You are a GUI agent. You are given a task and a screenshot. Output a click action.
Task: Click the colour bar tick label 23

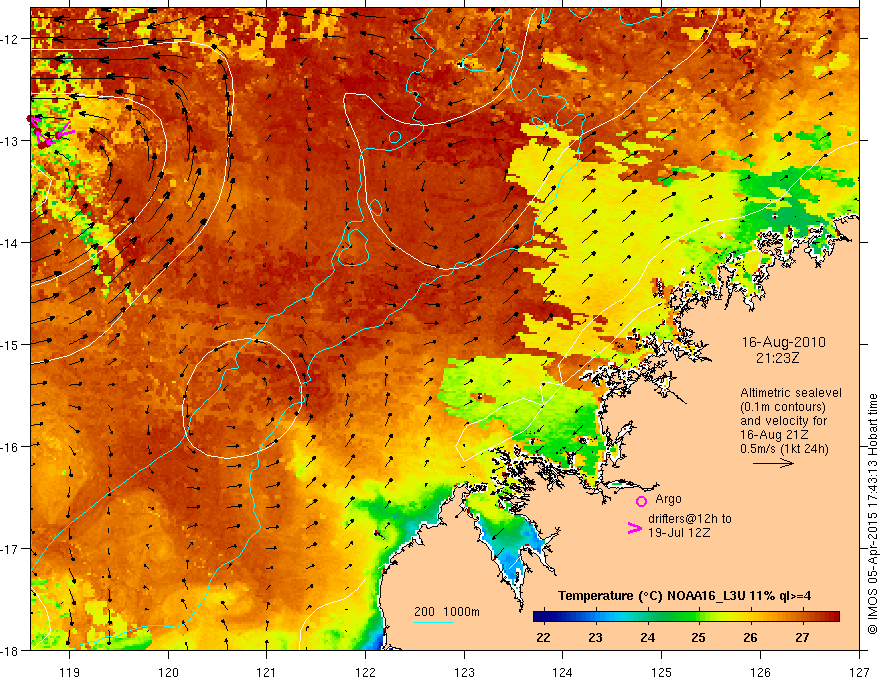(x=595, y=637)
